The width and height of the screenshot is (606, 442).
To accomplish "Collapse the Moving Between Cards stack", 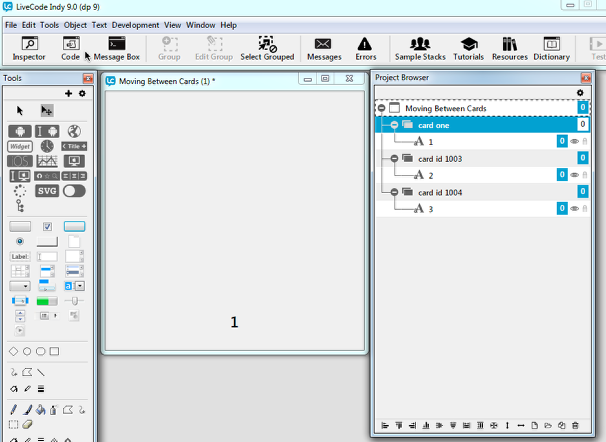I will pyautogui.click(x=381, y=108).
